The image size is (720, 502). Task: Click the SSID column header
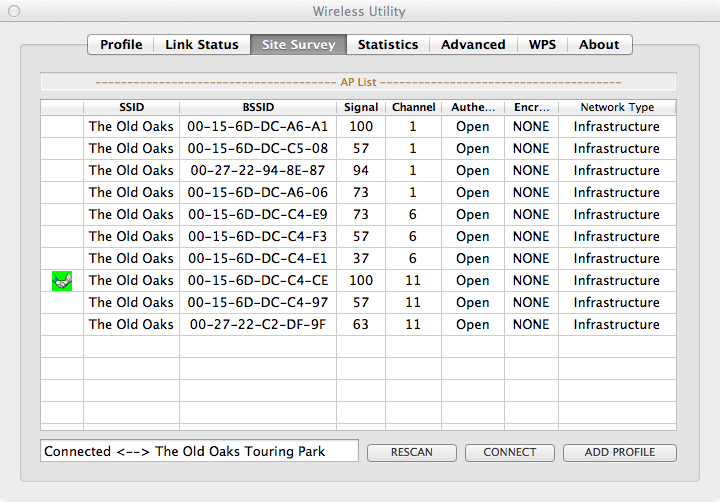131,107
